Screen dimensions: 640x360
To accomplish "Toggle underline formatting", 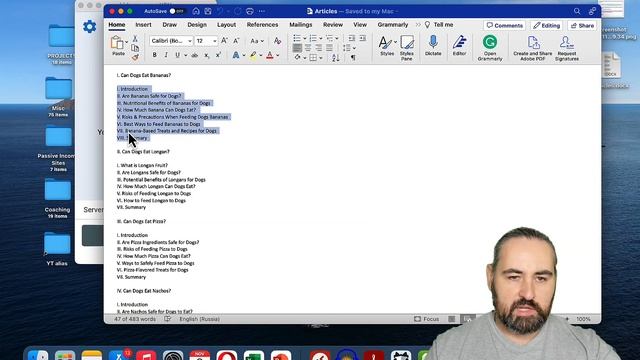I will pos(177,55).
